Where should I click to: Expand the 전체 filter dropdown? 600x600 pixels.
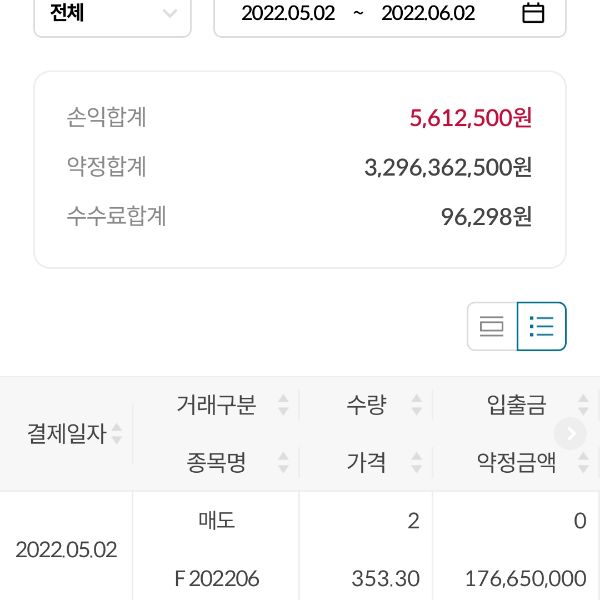pos(112,14)
